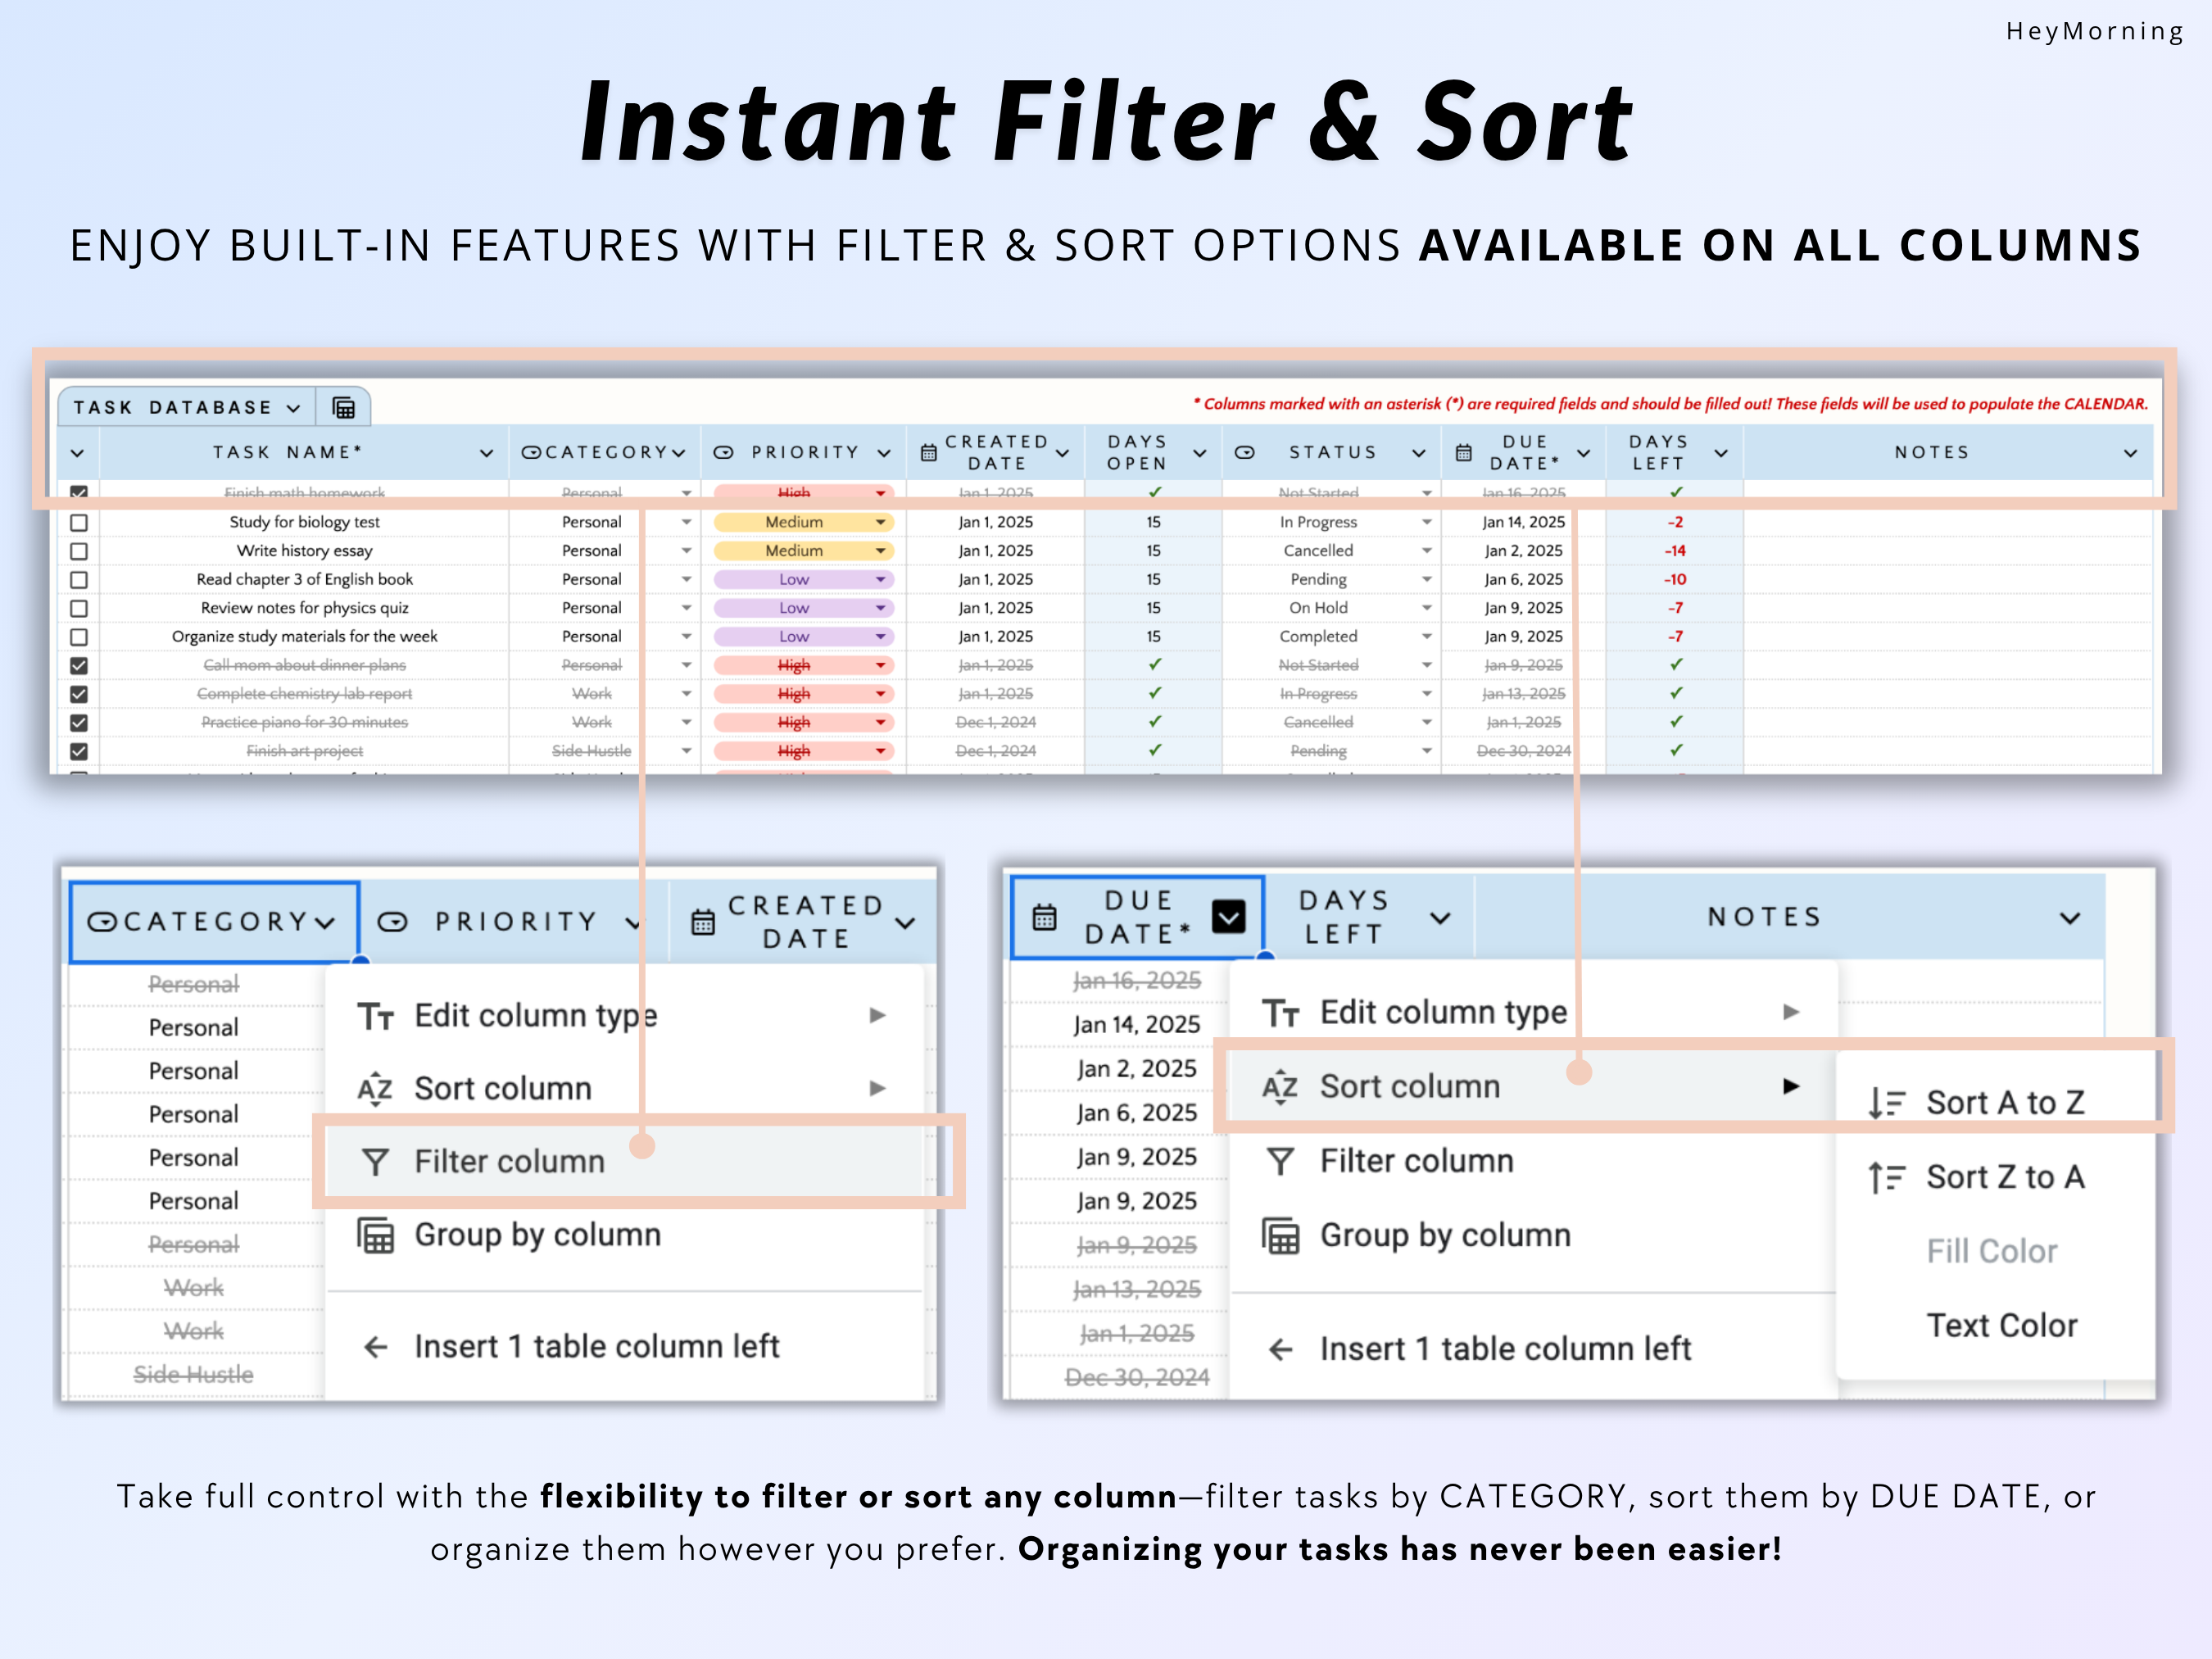Click the Sort Z to A icon
The height and width of the screenshot is (1659, 2212).
tap(1886, 1177)
